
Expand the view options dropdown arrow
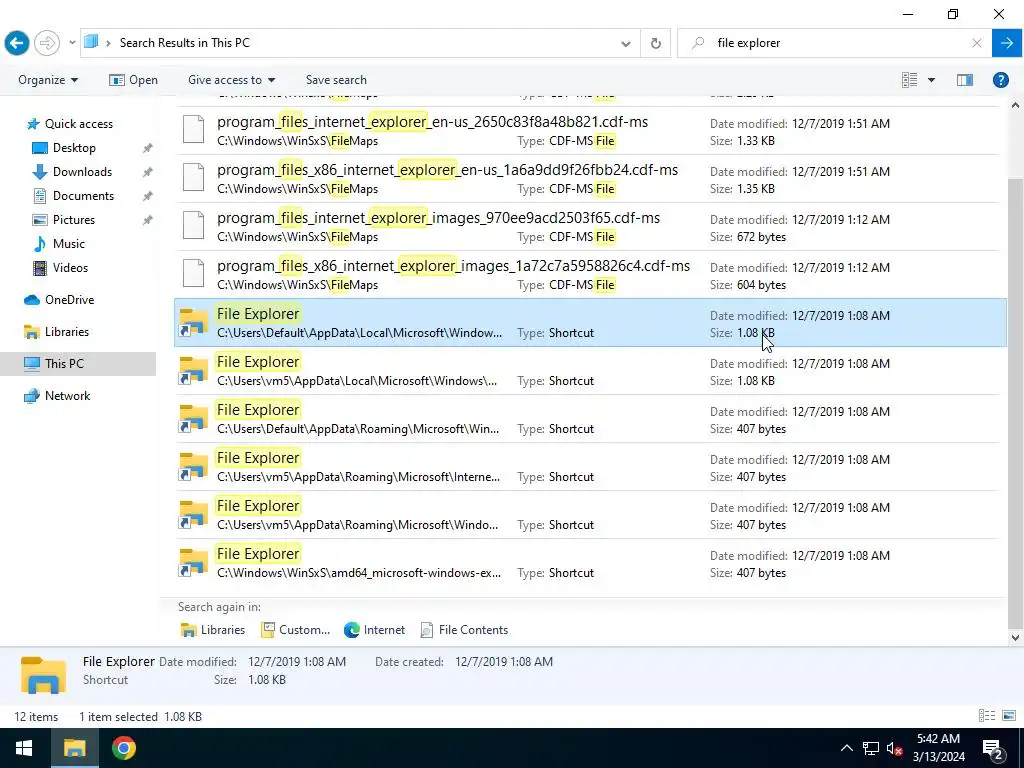tap(931, 80)
